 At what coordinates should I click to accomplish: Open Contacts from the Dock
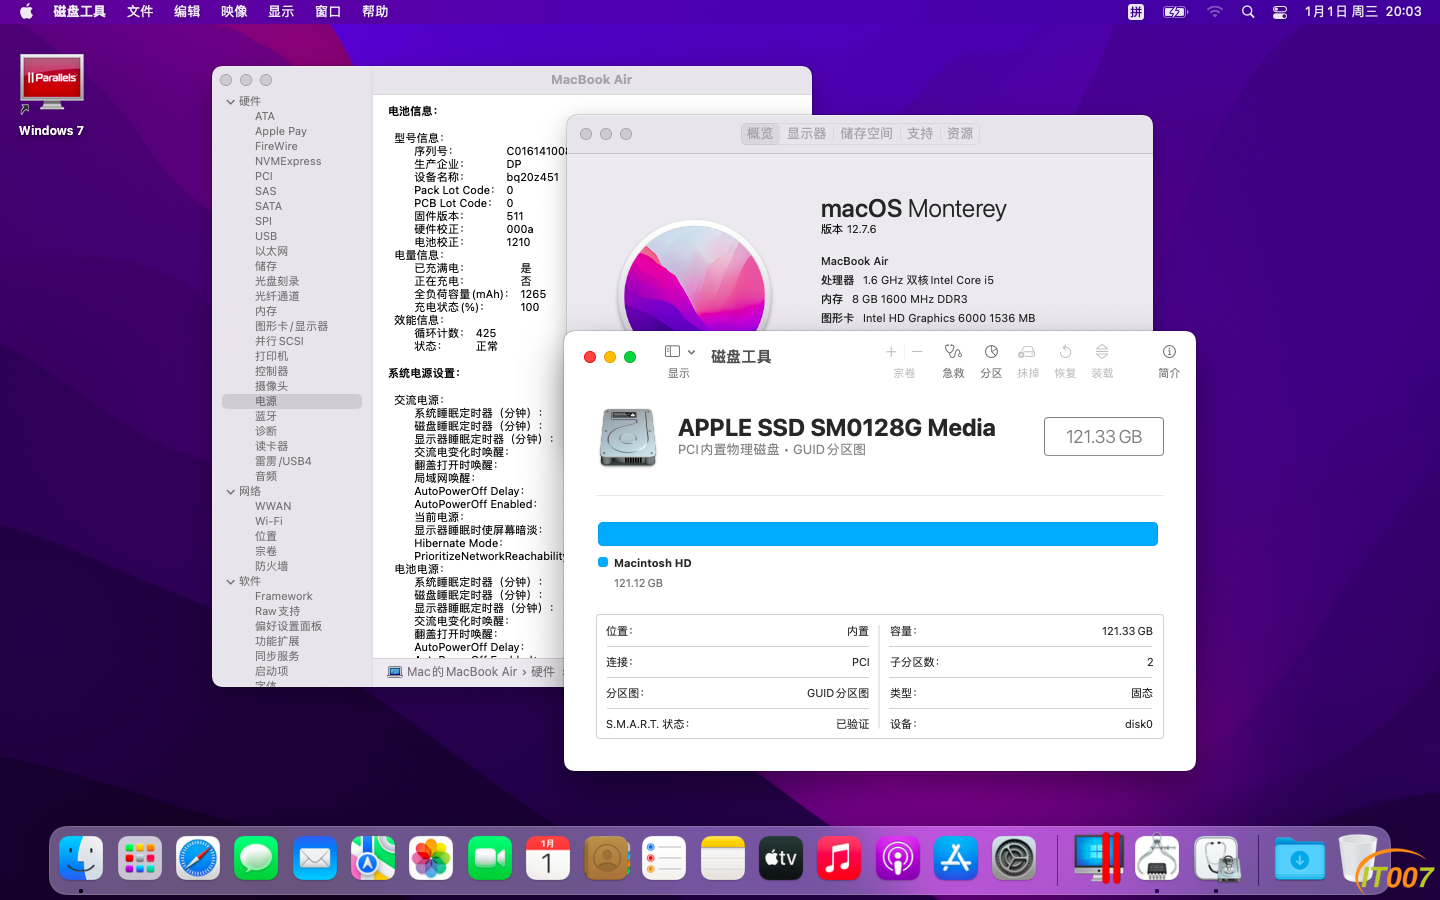click(606, 858)
